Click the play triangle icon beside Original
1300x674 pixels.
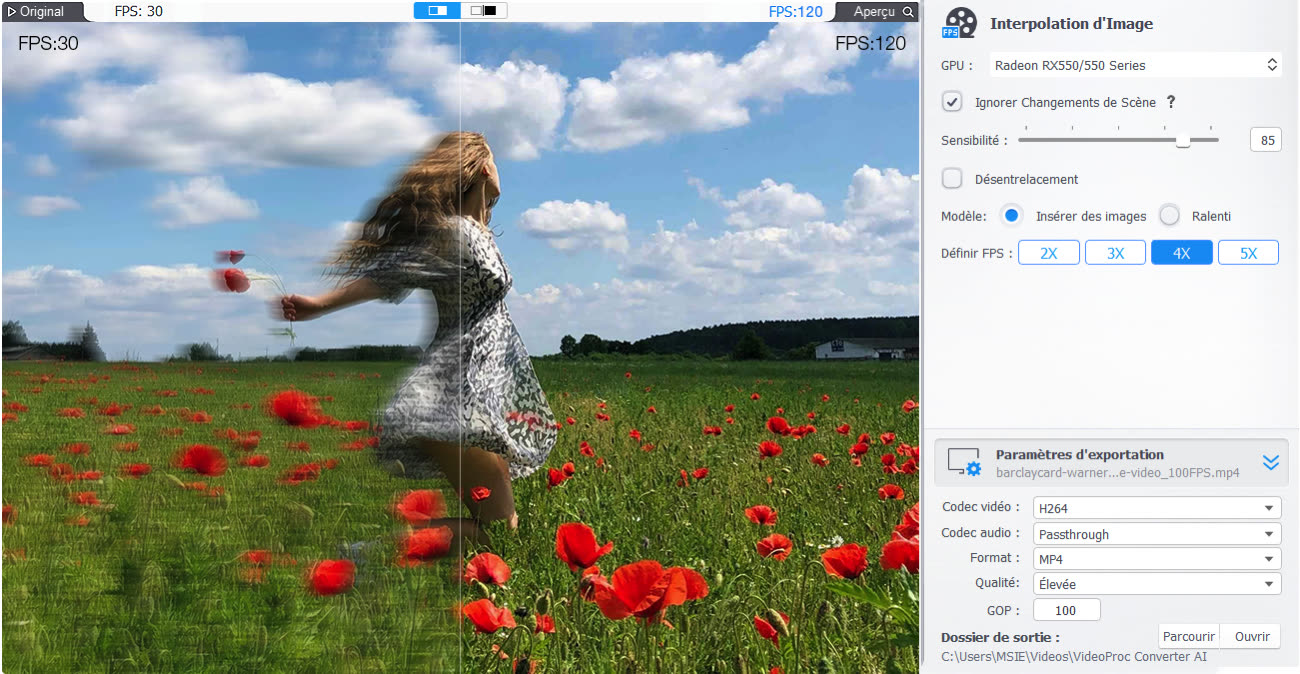click(x=12, y=12)
